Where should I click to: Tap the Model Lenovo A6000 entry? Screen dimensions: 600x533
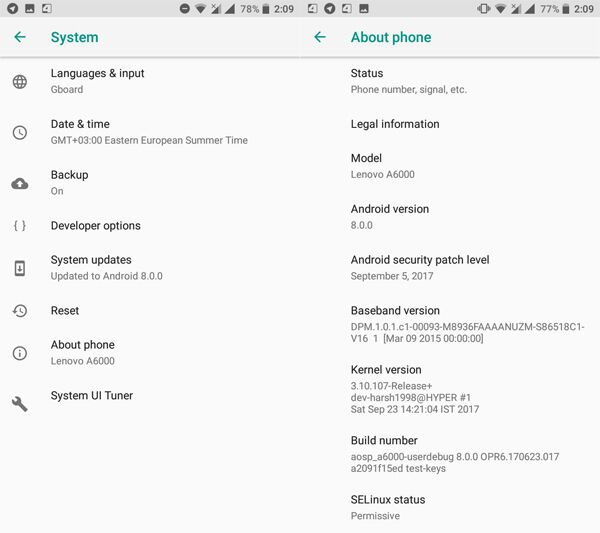coord(450,166)
